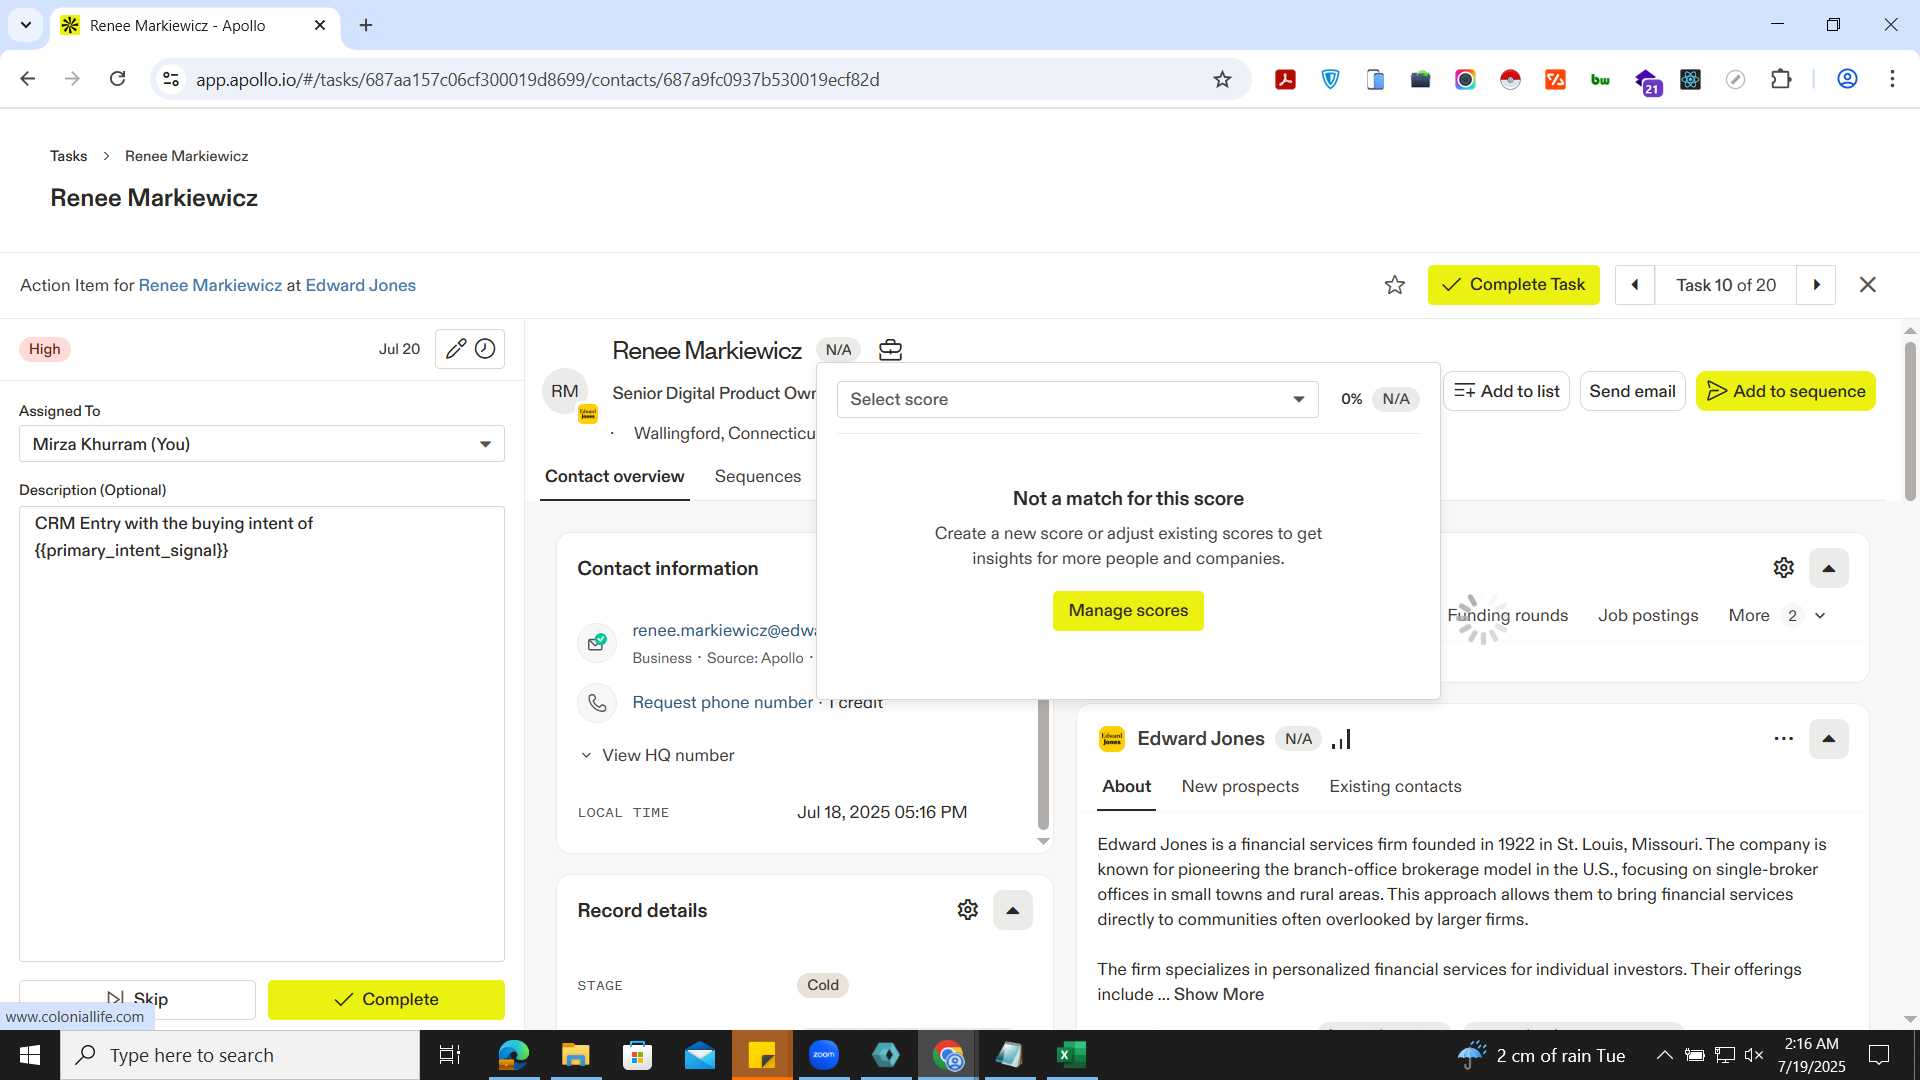
Task: Switch to New prospects tab
Action: 1239,787
